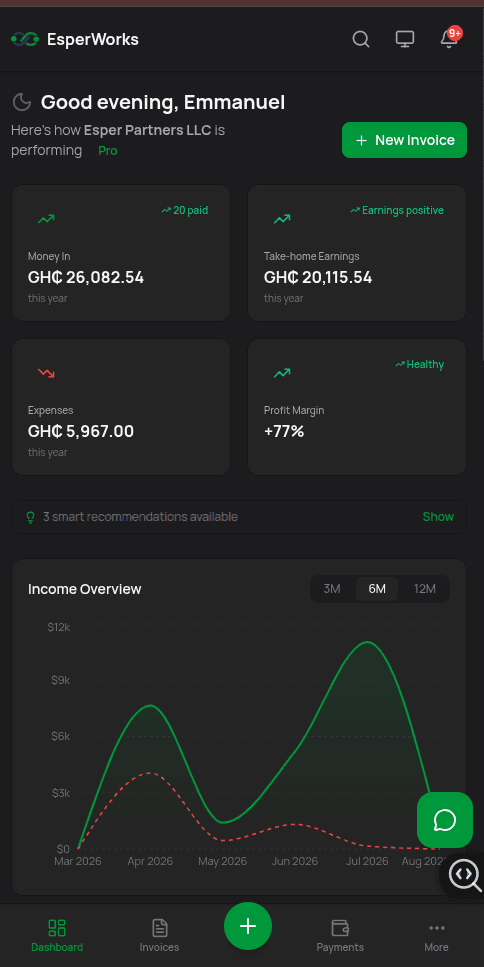484x967 pixels.
Task: Click the EsperWorks logo icon
Action: point(25,39)
